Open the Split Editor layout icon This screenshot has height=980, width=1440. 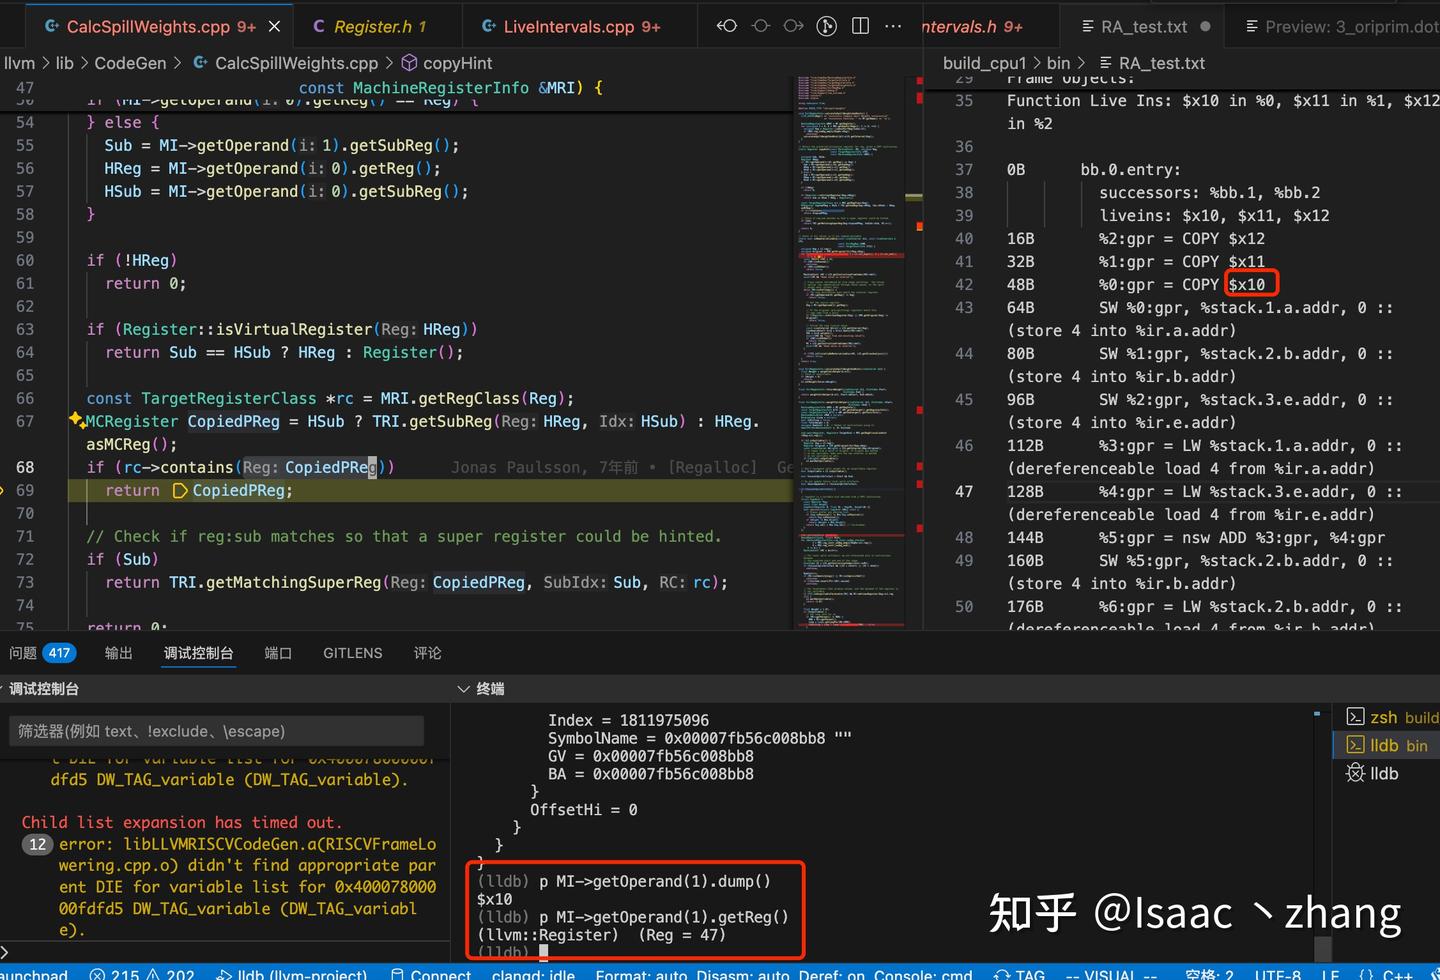pos(860,26)
